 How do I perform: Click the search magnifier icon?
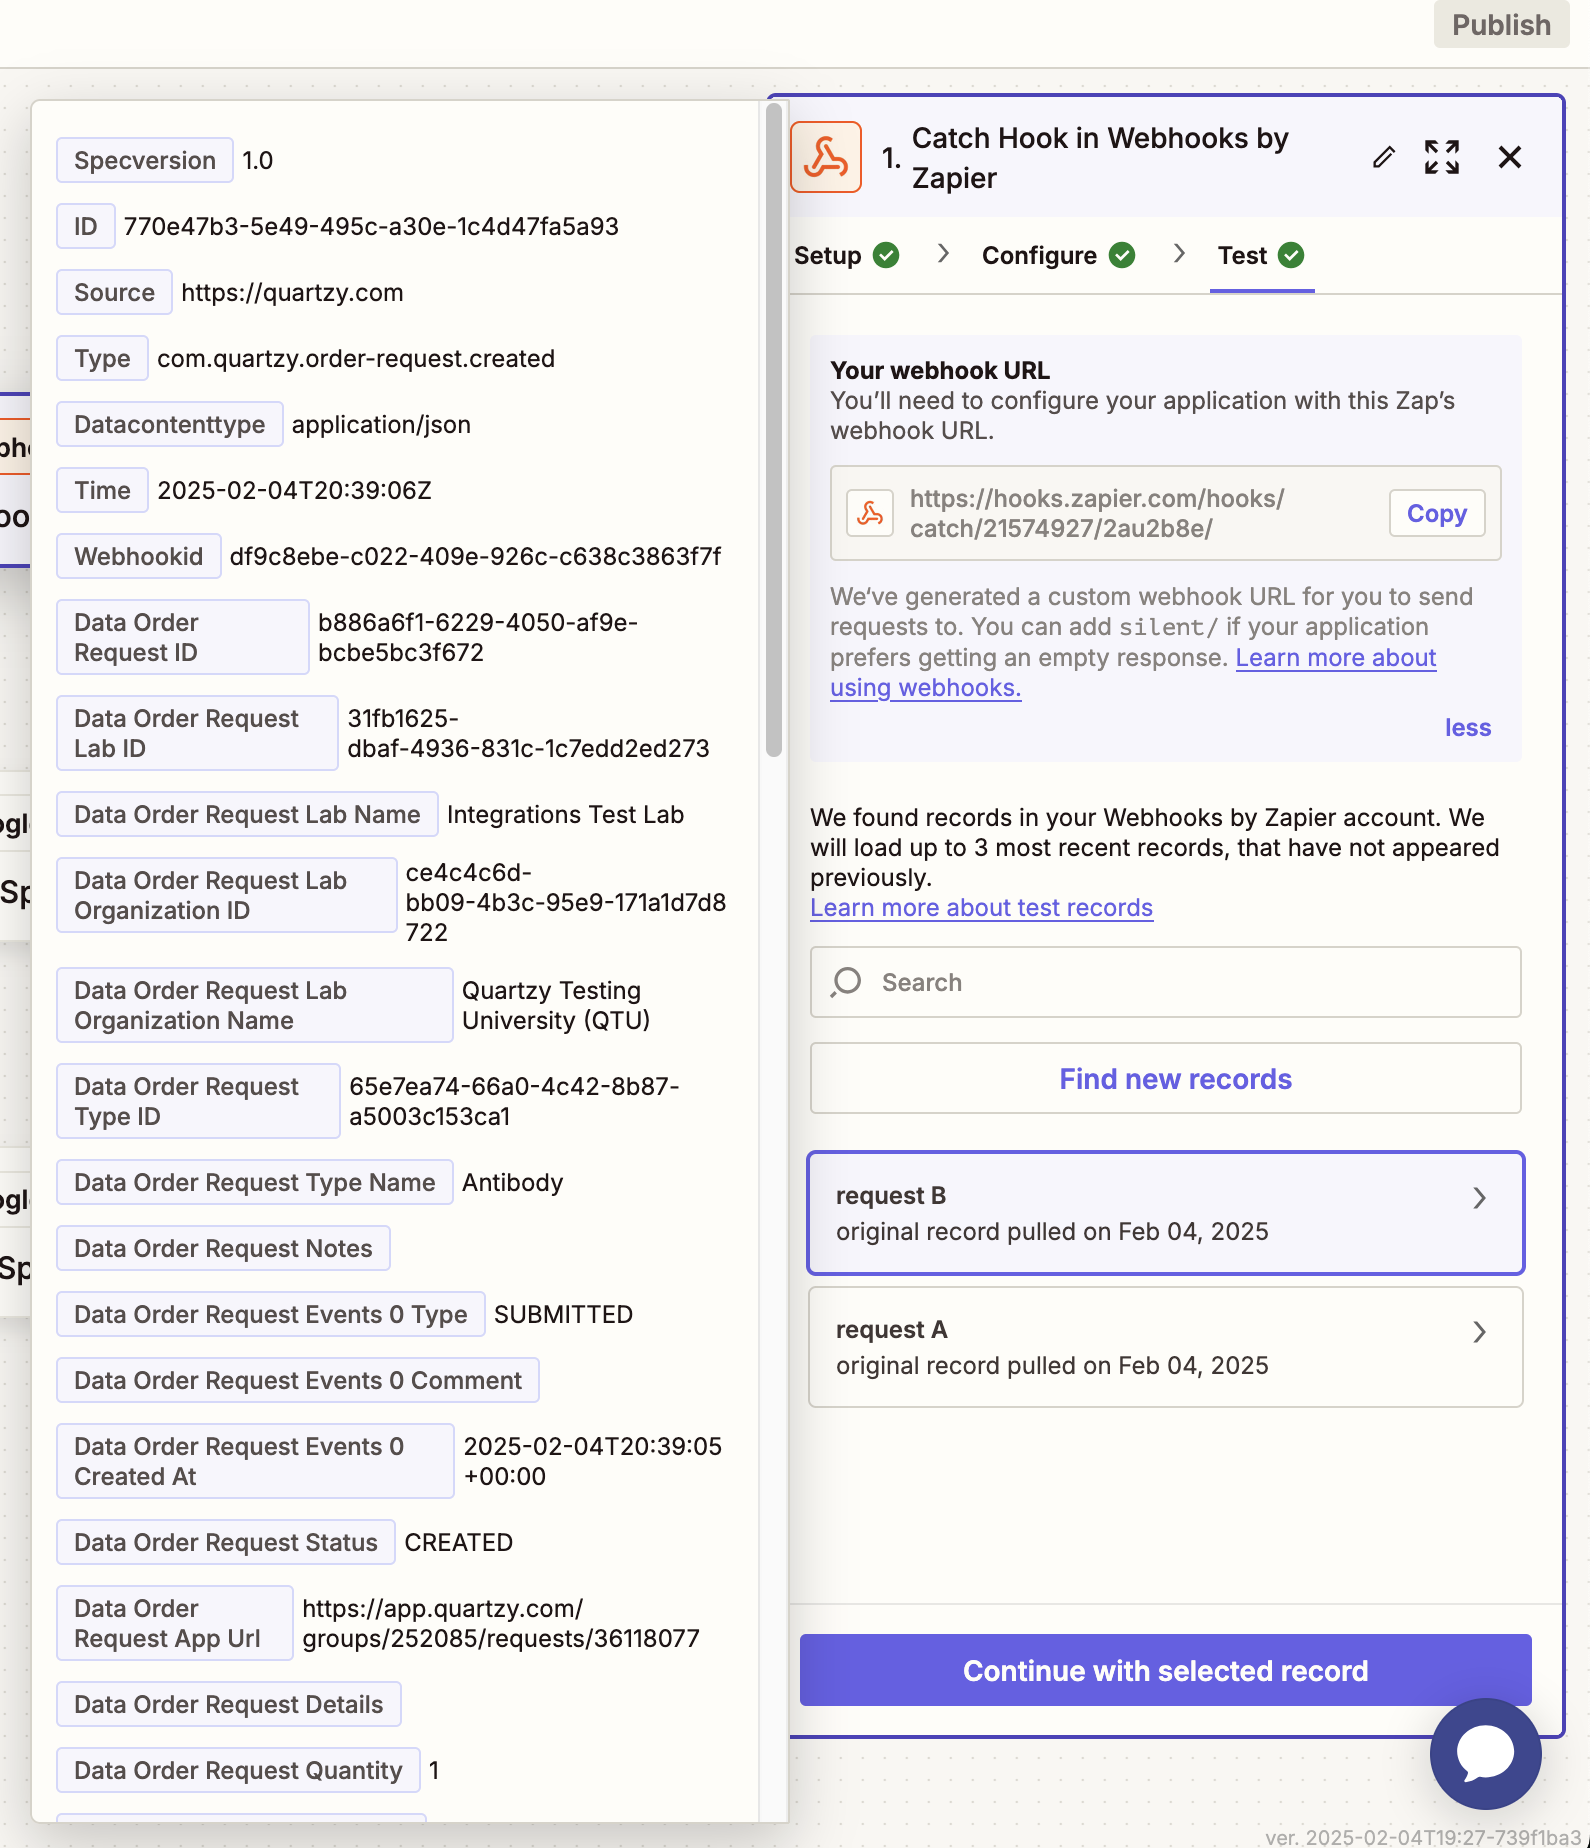(x=846, y=982)
